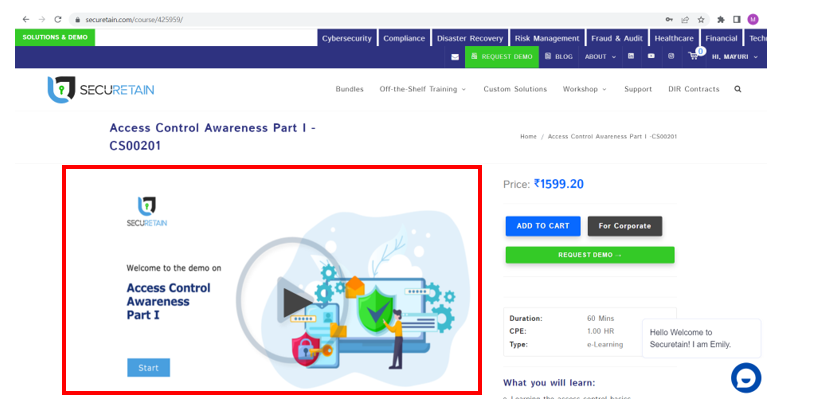
Task: Go back with the browser back arrow
Action: pos(26,19)
